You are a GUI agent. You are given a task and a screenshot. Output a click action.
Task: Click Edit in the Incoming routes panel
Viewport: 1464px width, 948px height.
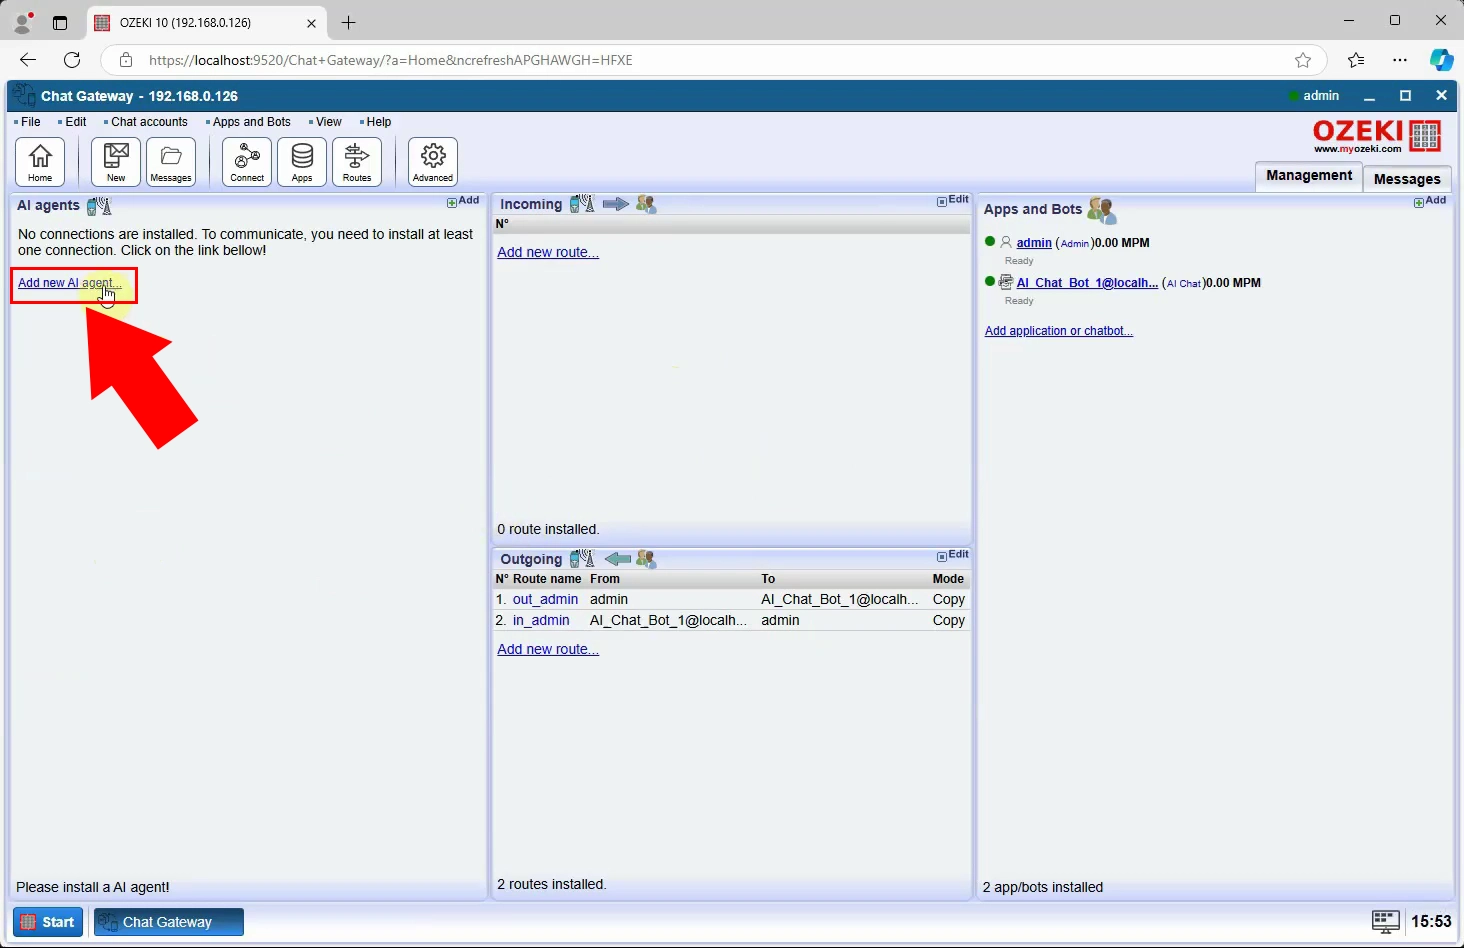coord(953,200)
